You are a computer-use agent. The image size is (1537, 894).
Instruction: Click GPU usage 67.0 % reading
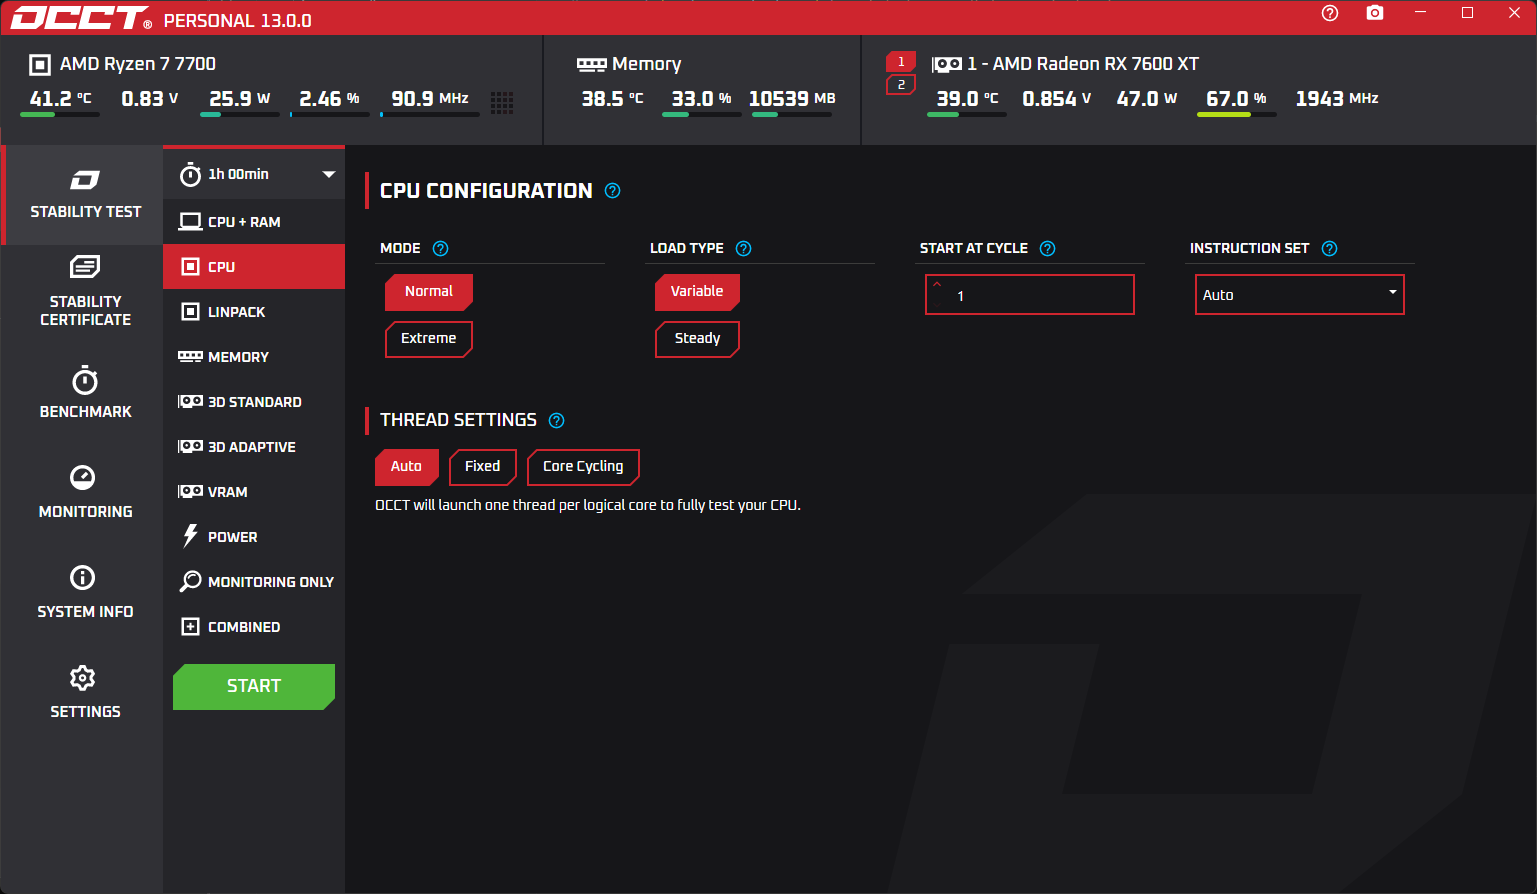click(x=1236, y=99)
